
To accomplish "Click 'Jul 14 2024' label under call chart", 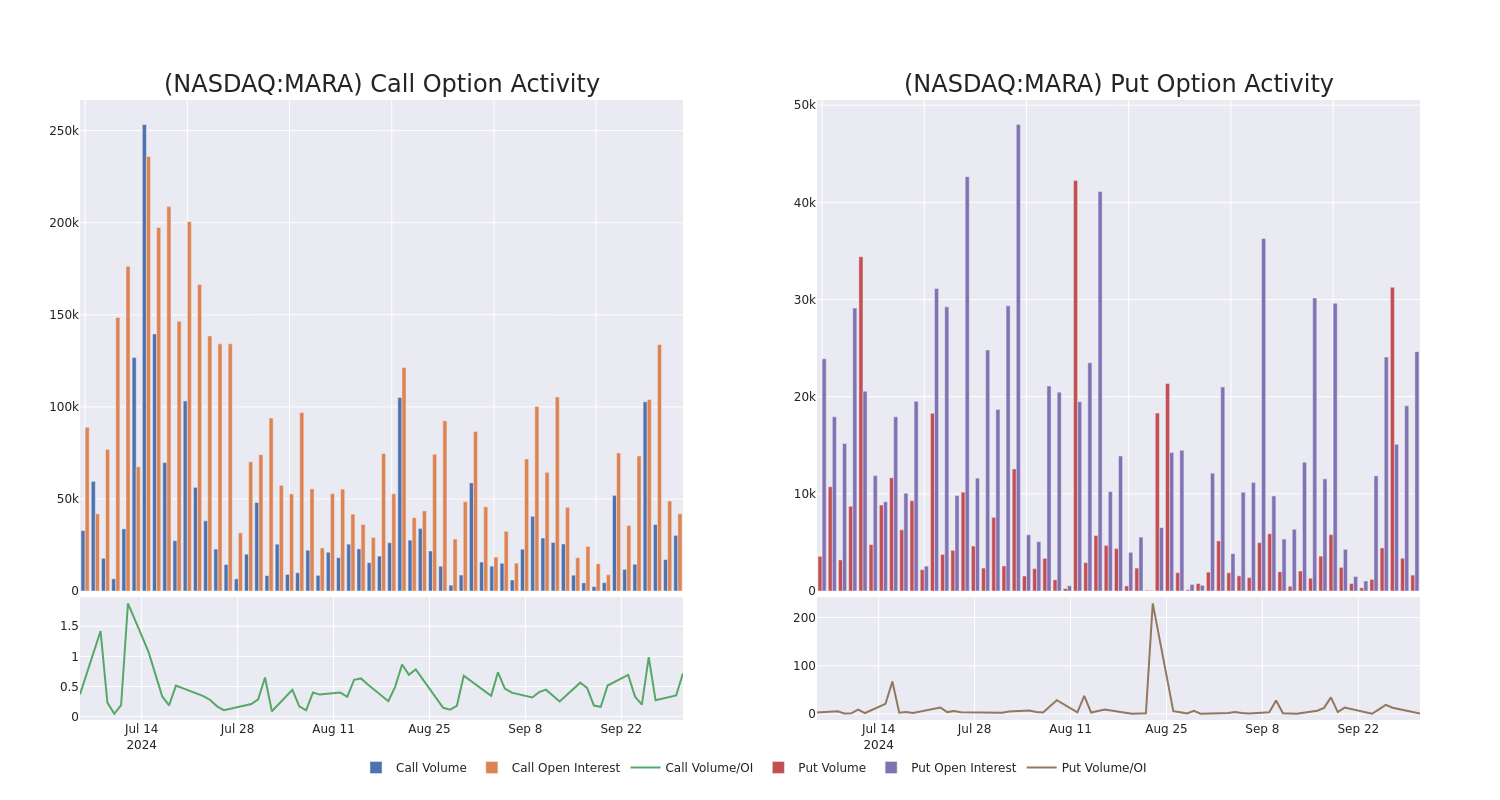I will click(x=141, y=737).
